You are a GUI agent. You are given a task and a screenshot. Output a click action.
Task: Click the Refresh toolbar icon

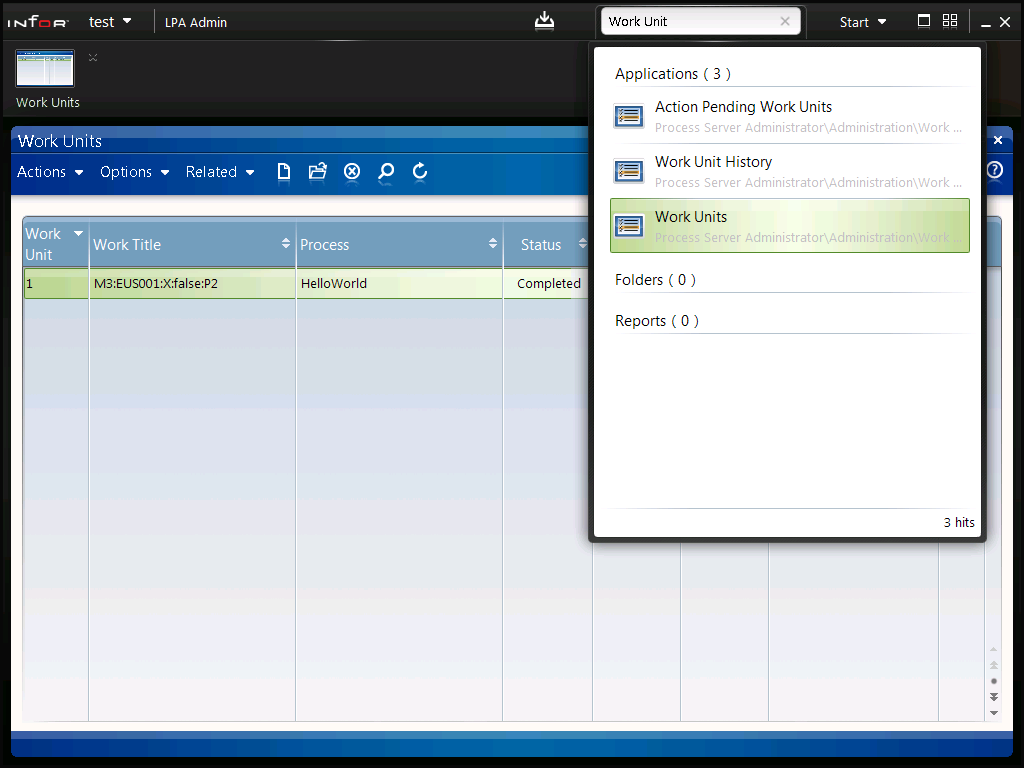coord(420,172)
